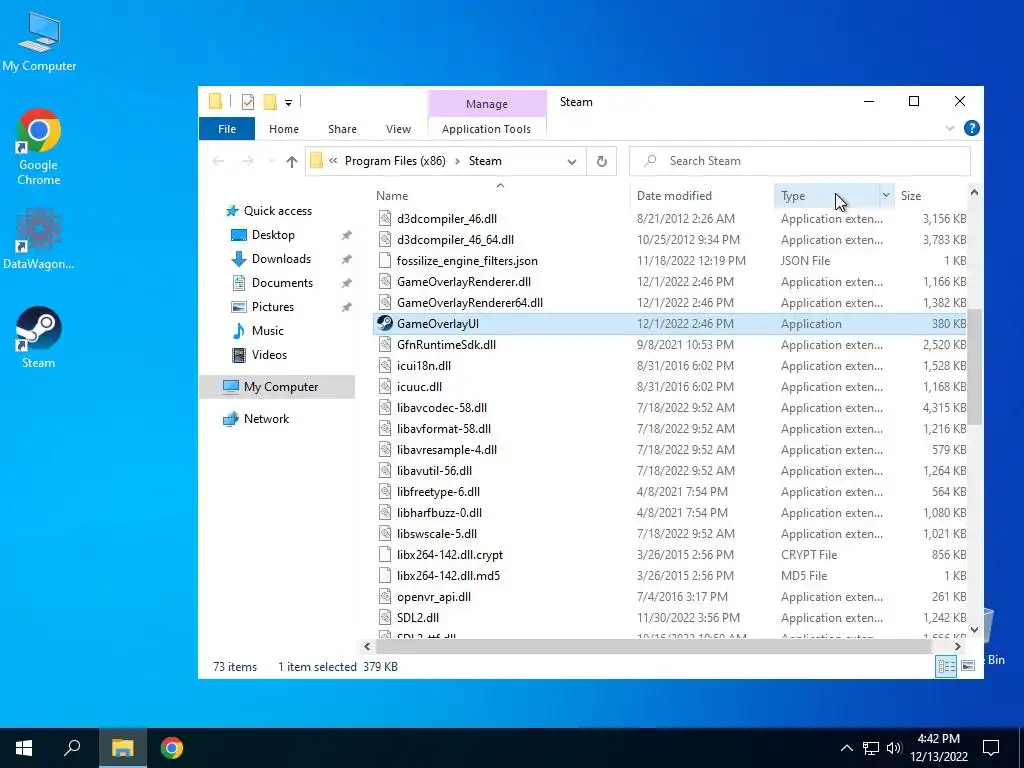This screenshot has height=768, width=1024.
Task: Open the Action Center notifications icon
Action: pyautogui.click(x=991, y=748)
